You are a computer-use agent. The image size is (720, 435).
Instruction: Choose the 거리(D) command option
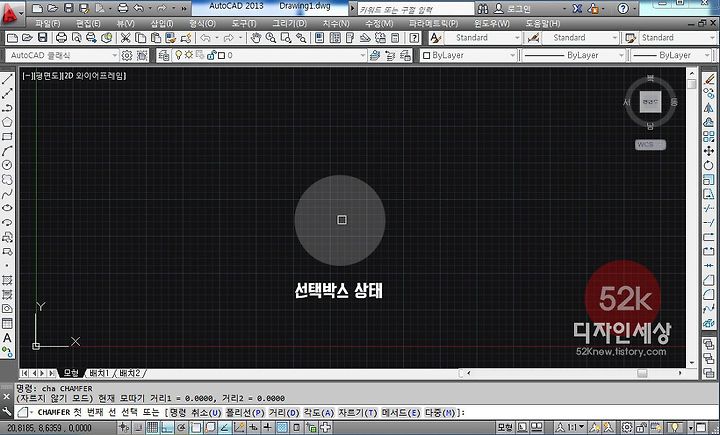point(284,412)
